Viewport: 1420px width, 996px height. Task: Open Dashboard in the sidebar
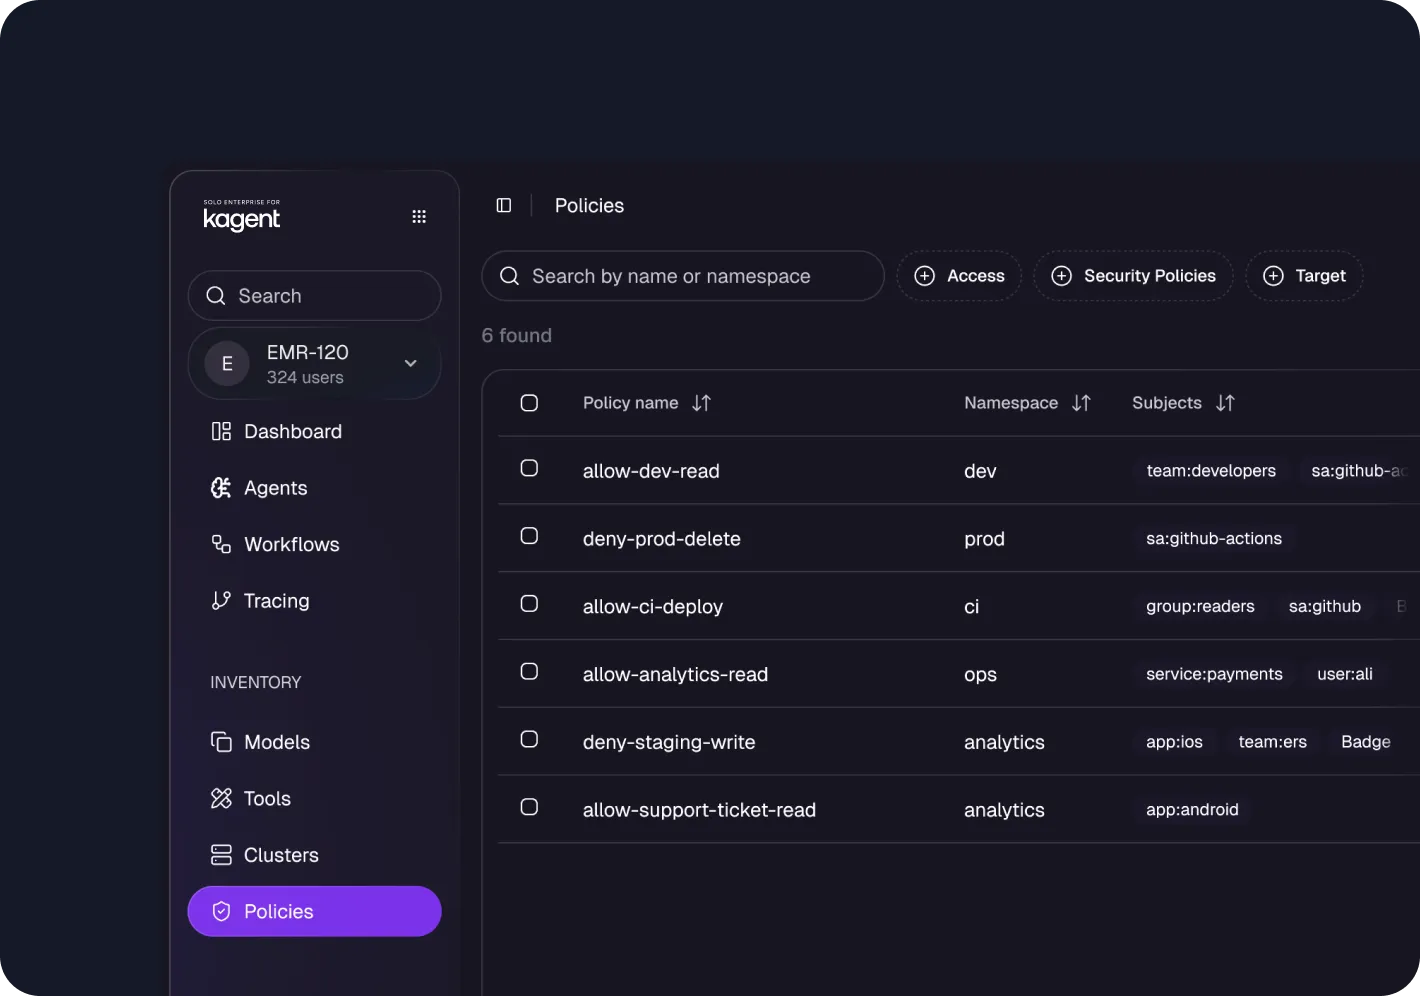[314, 431]
